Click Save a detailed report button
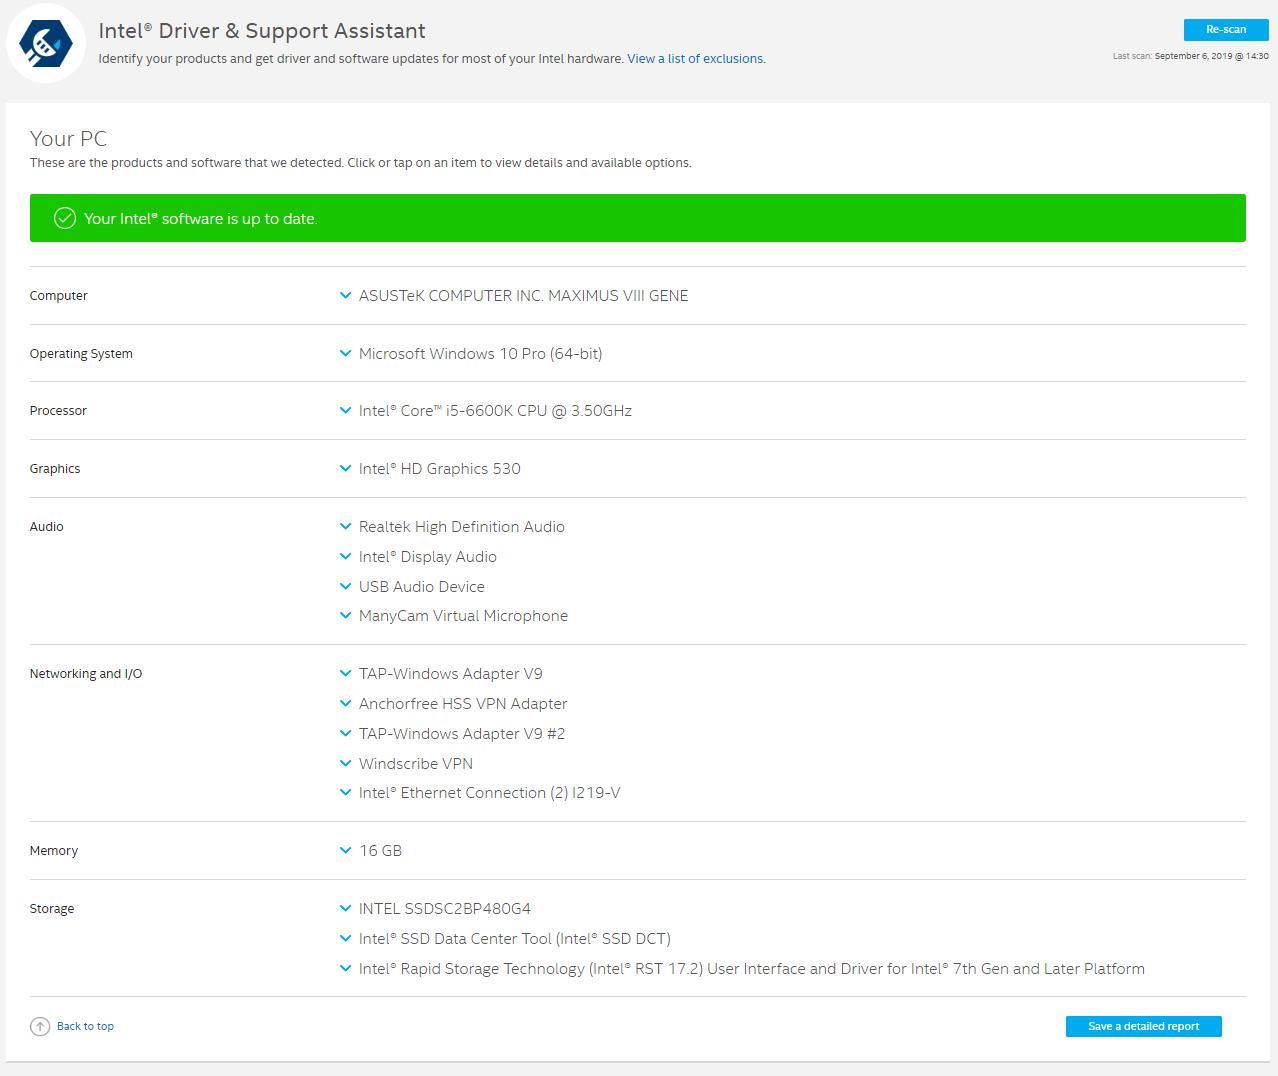 click(1143, 1026)
